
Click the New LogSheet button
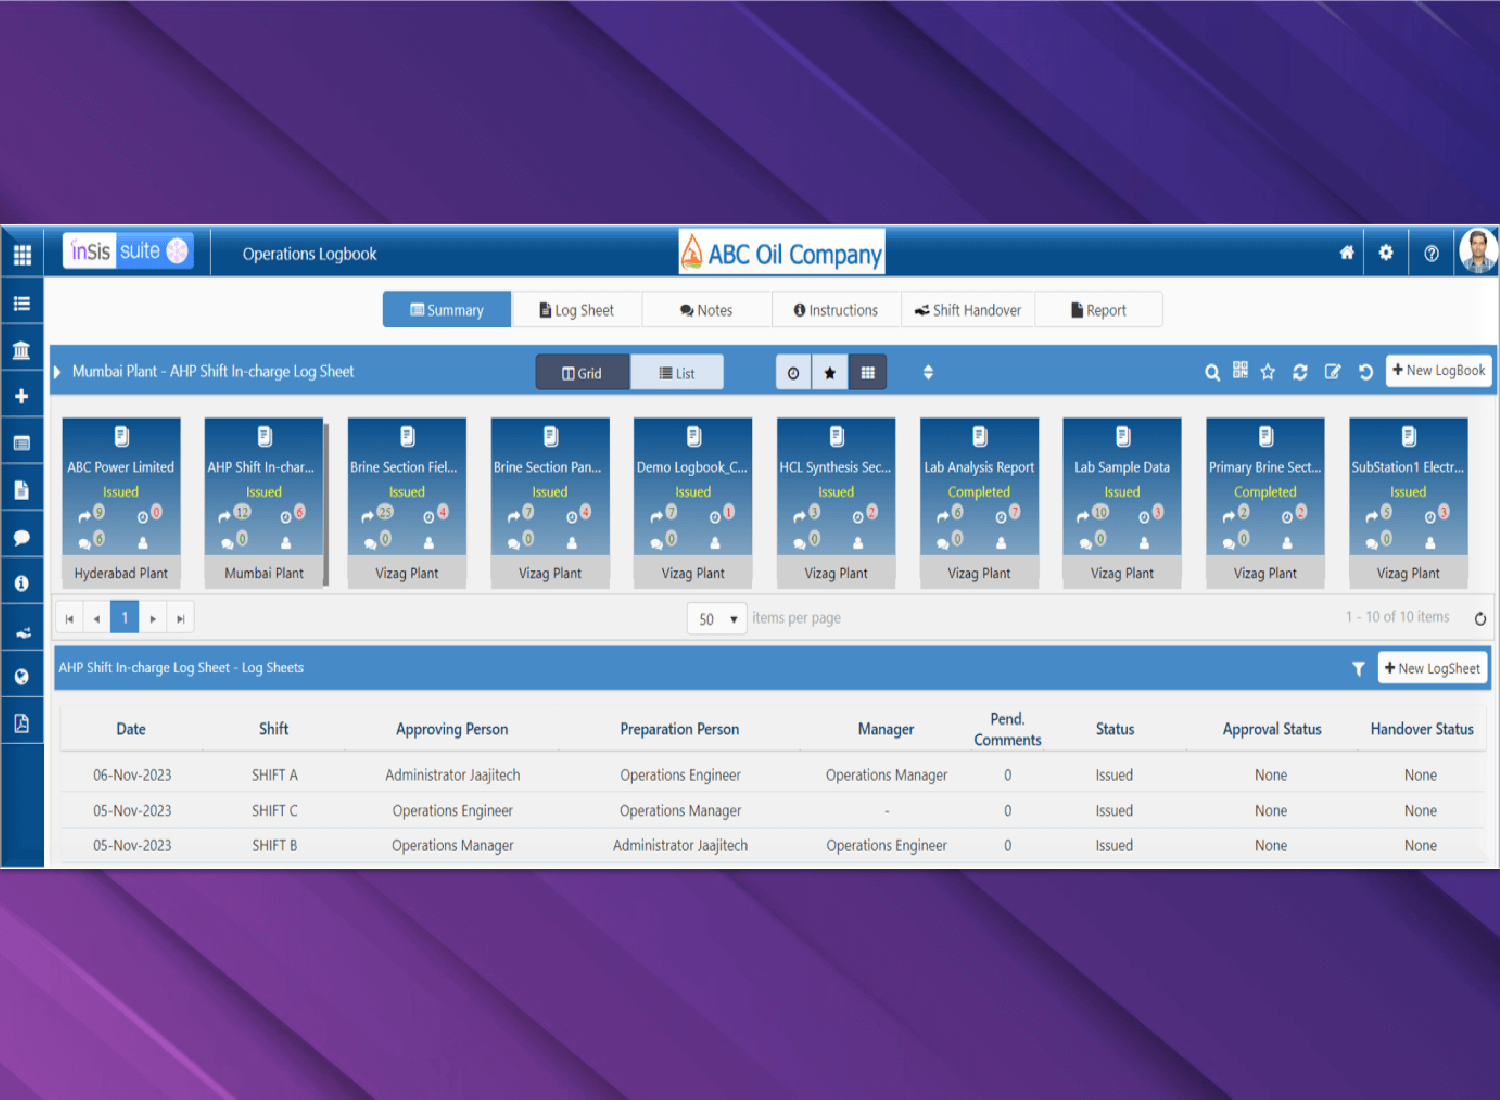pos(1432,668)
